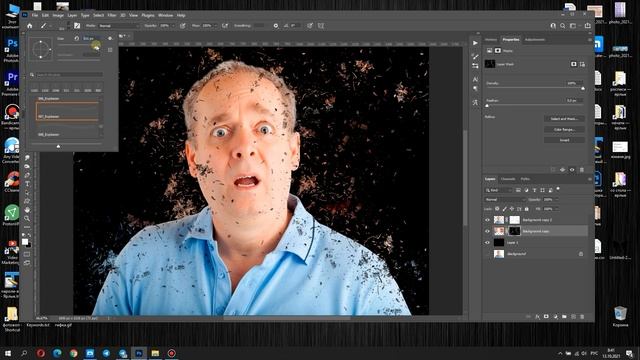Click the Color Range button

click(564, 129)
